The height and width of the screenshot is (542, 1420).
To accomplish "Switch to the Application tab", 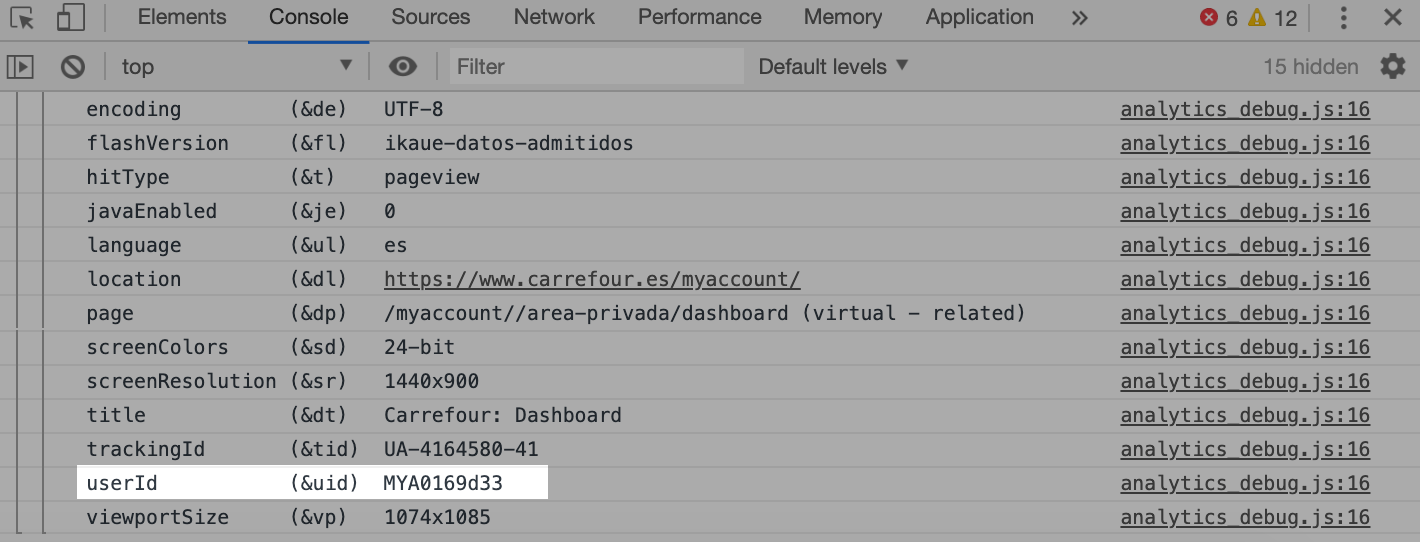I will tap(980, 18).
